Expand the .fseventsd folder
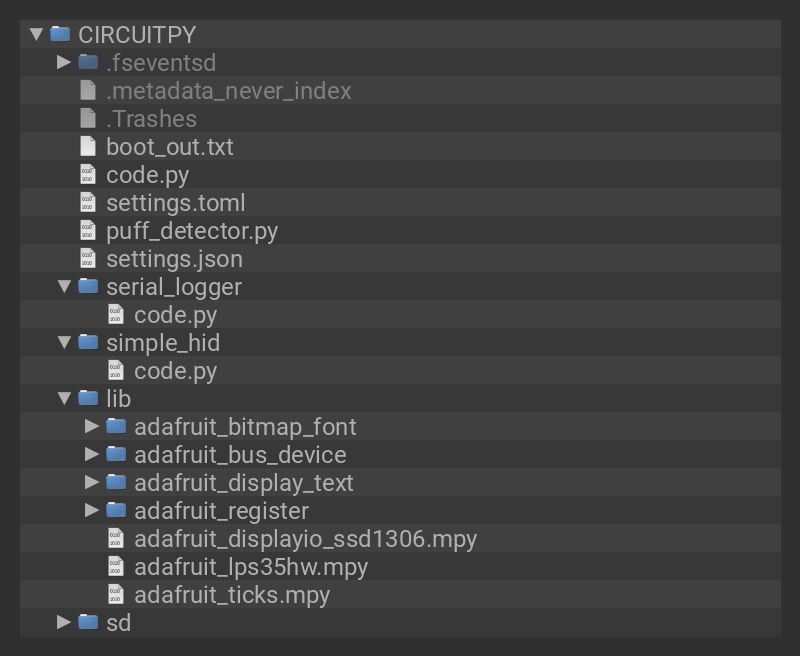800x656 pixels. tap(61, 62)
